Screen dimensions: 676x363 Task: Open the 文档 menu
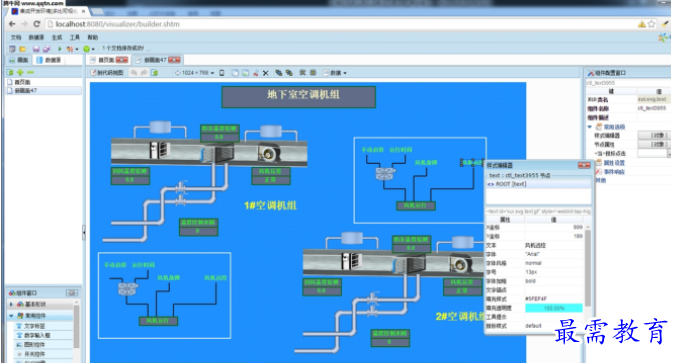coord(16,38)
